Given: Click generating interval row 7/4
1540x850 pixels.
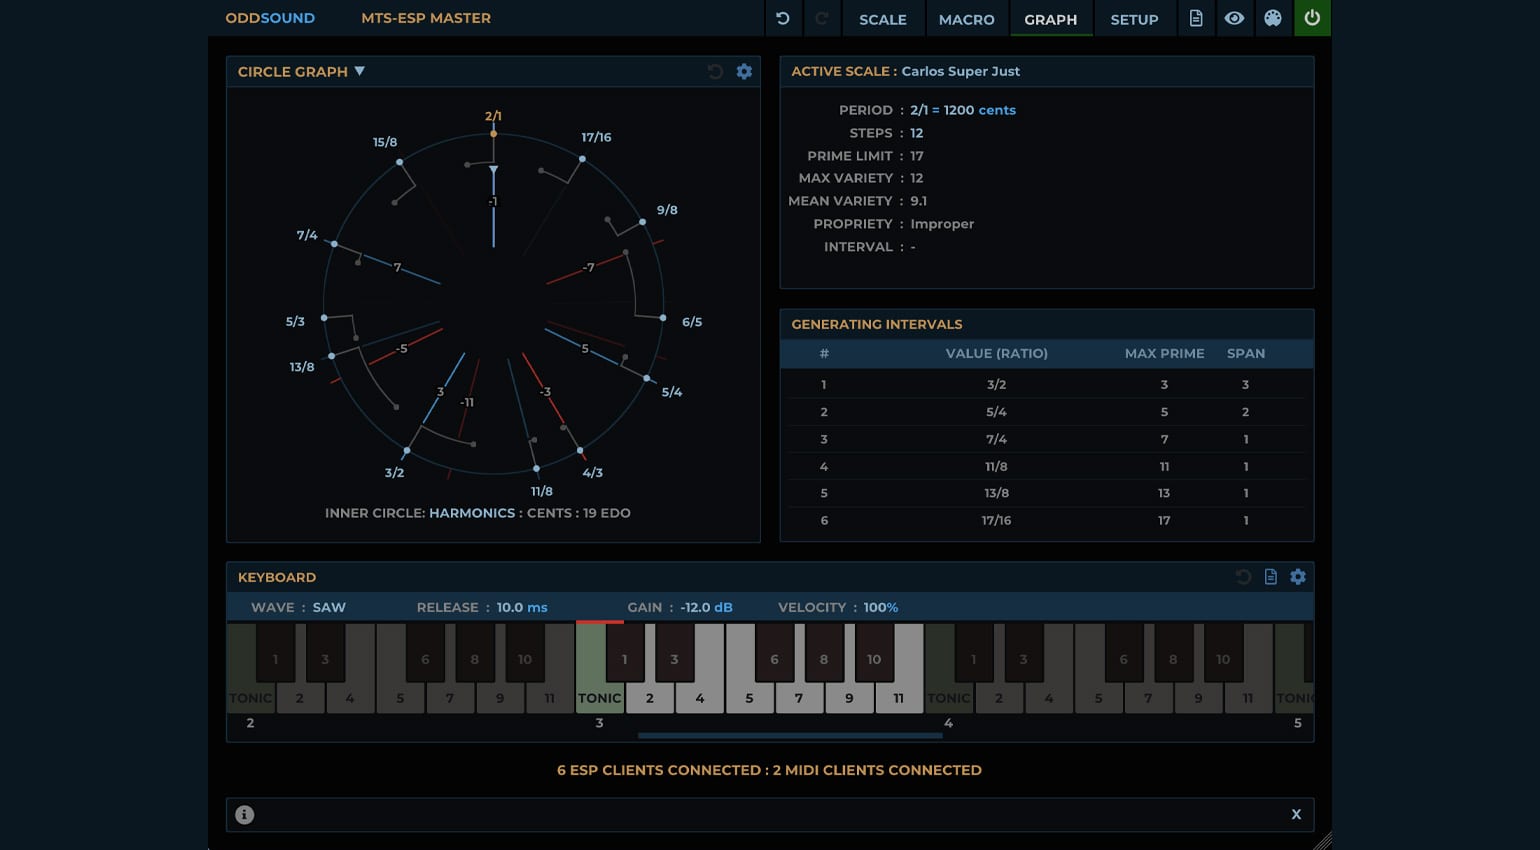Looking at the screenshot, I should click(x=1046, y=439).
